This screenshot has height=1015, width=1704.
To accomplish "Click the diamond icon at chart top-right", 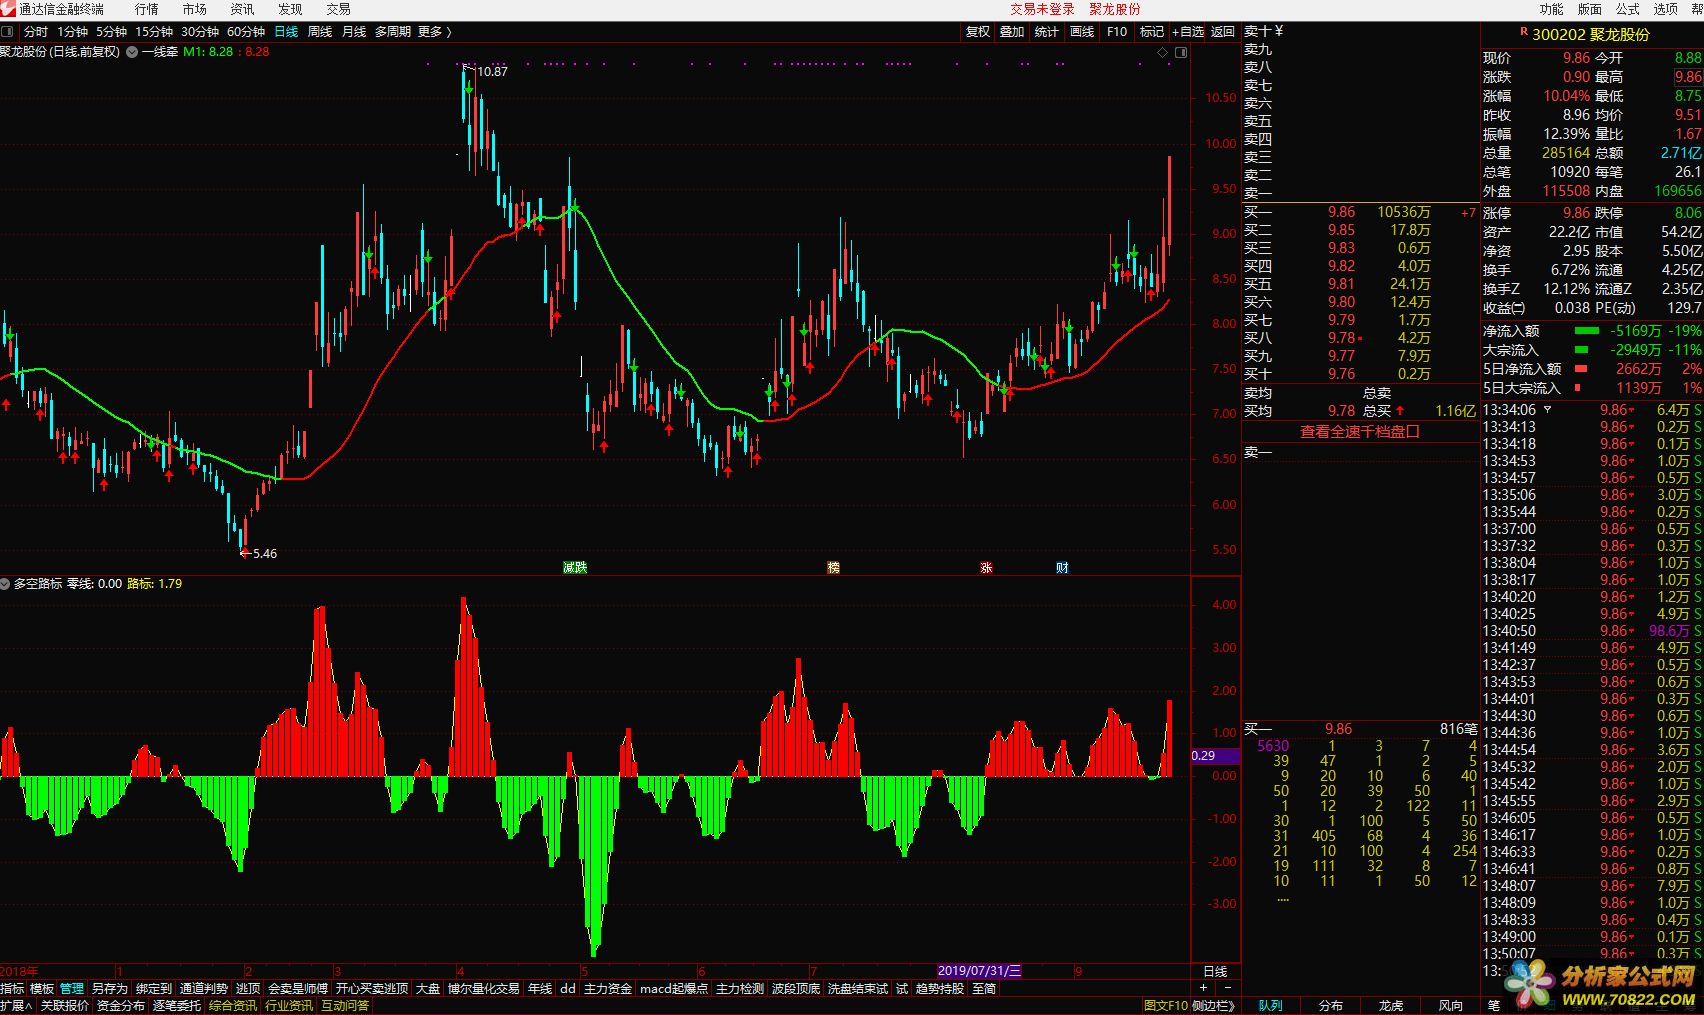I will click(1162, 52).
